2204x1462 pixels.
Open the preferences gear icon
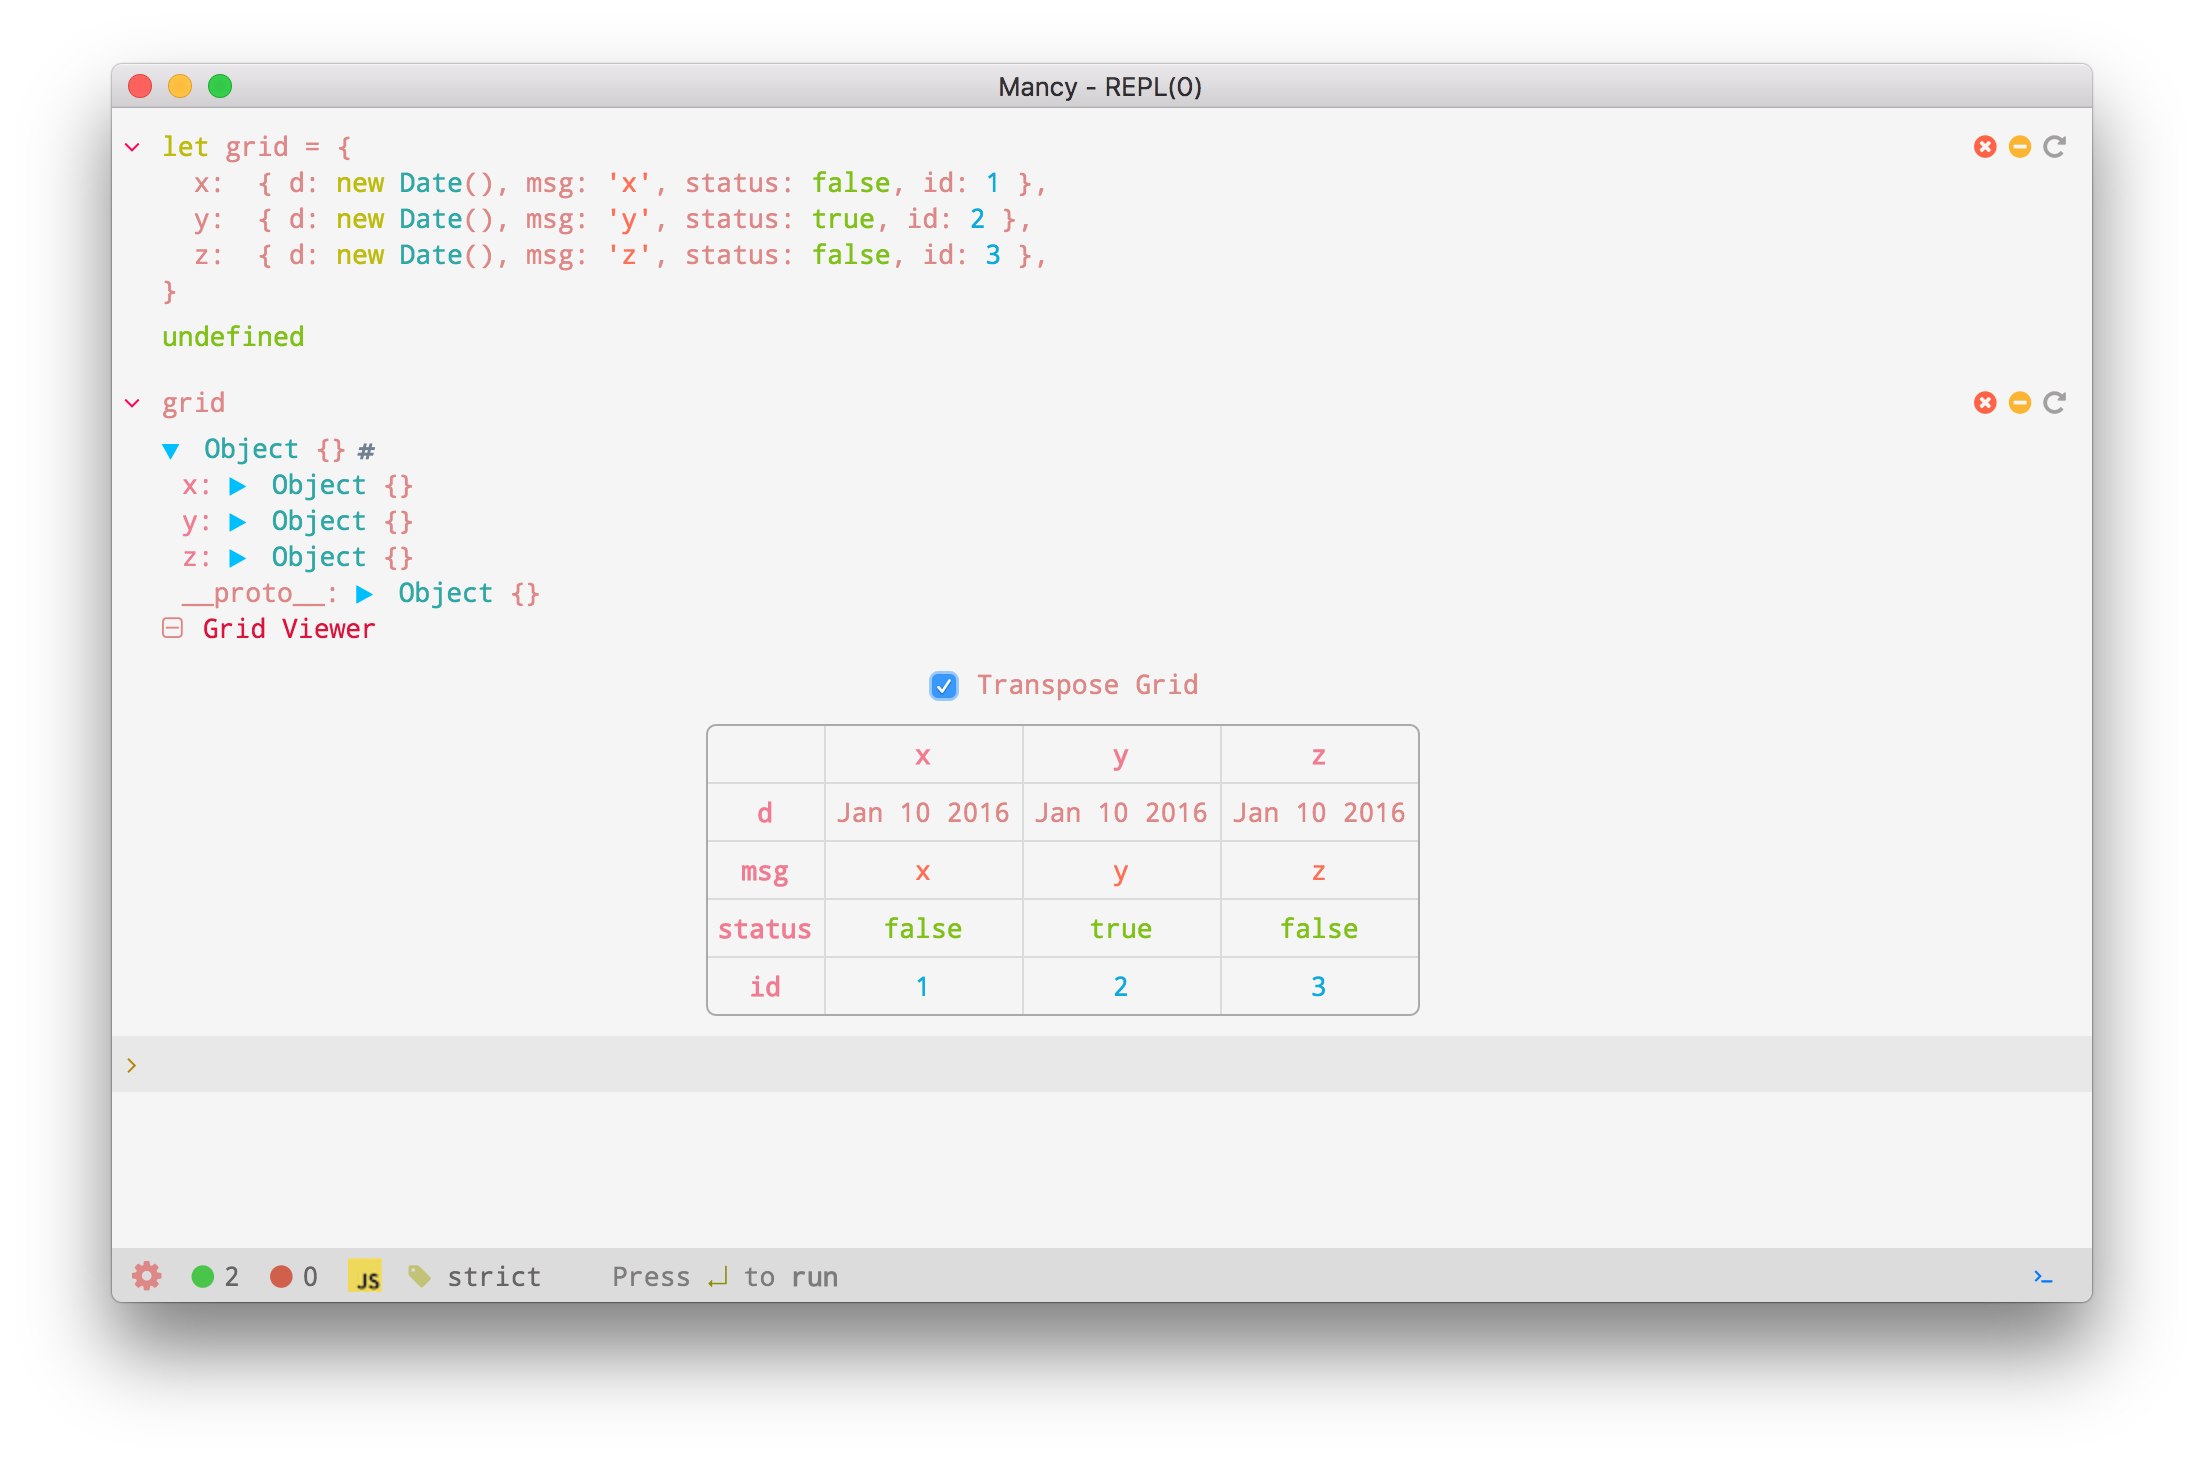(x=146, y=1276)
